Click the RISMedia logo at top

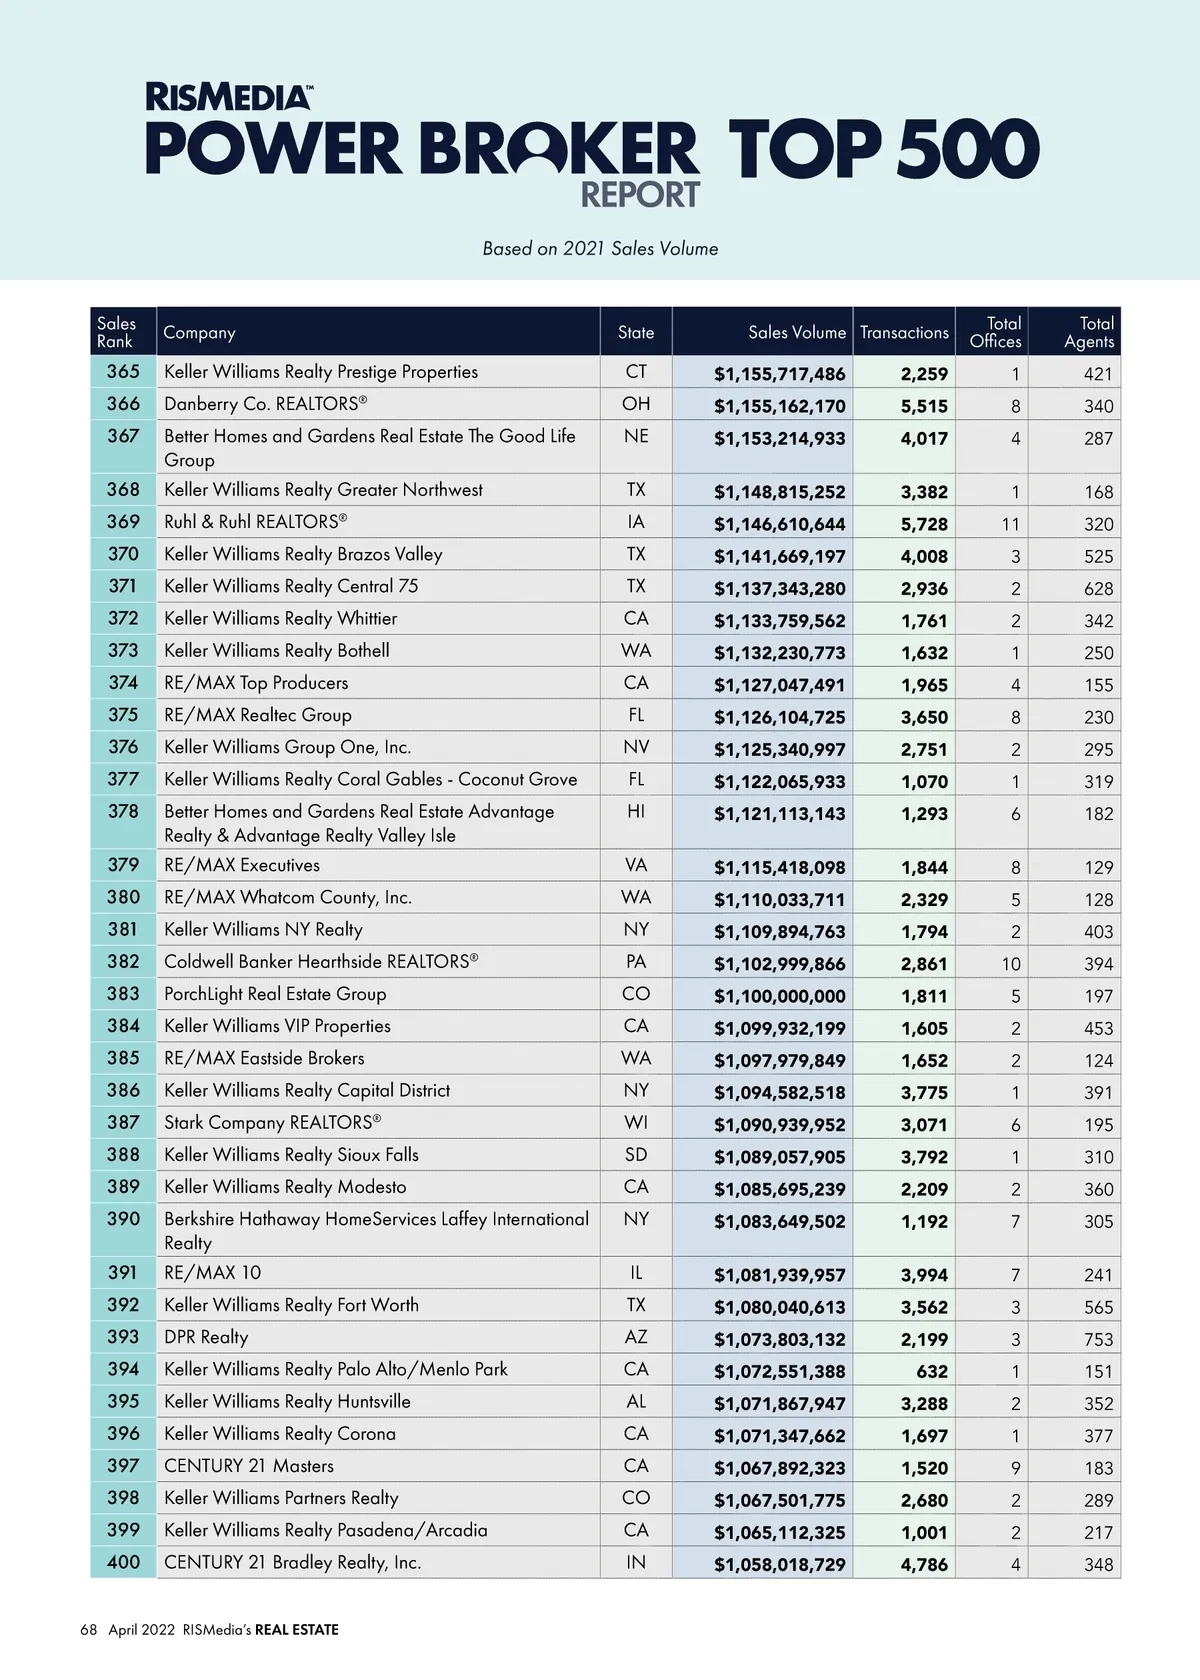[229, 97]
